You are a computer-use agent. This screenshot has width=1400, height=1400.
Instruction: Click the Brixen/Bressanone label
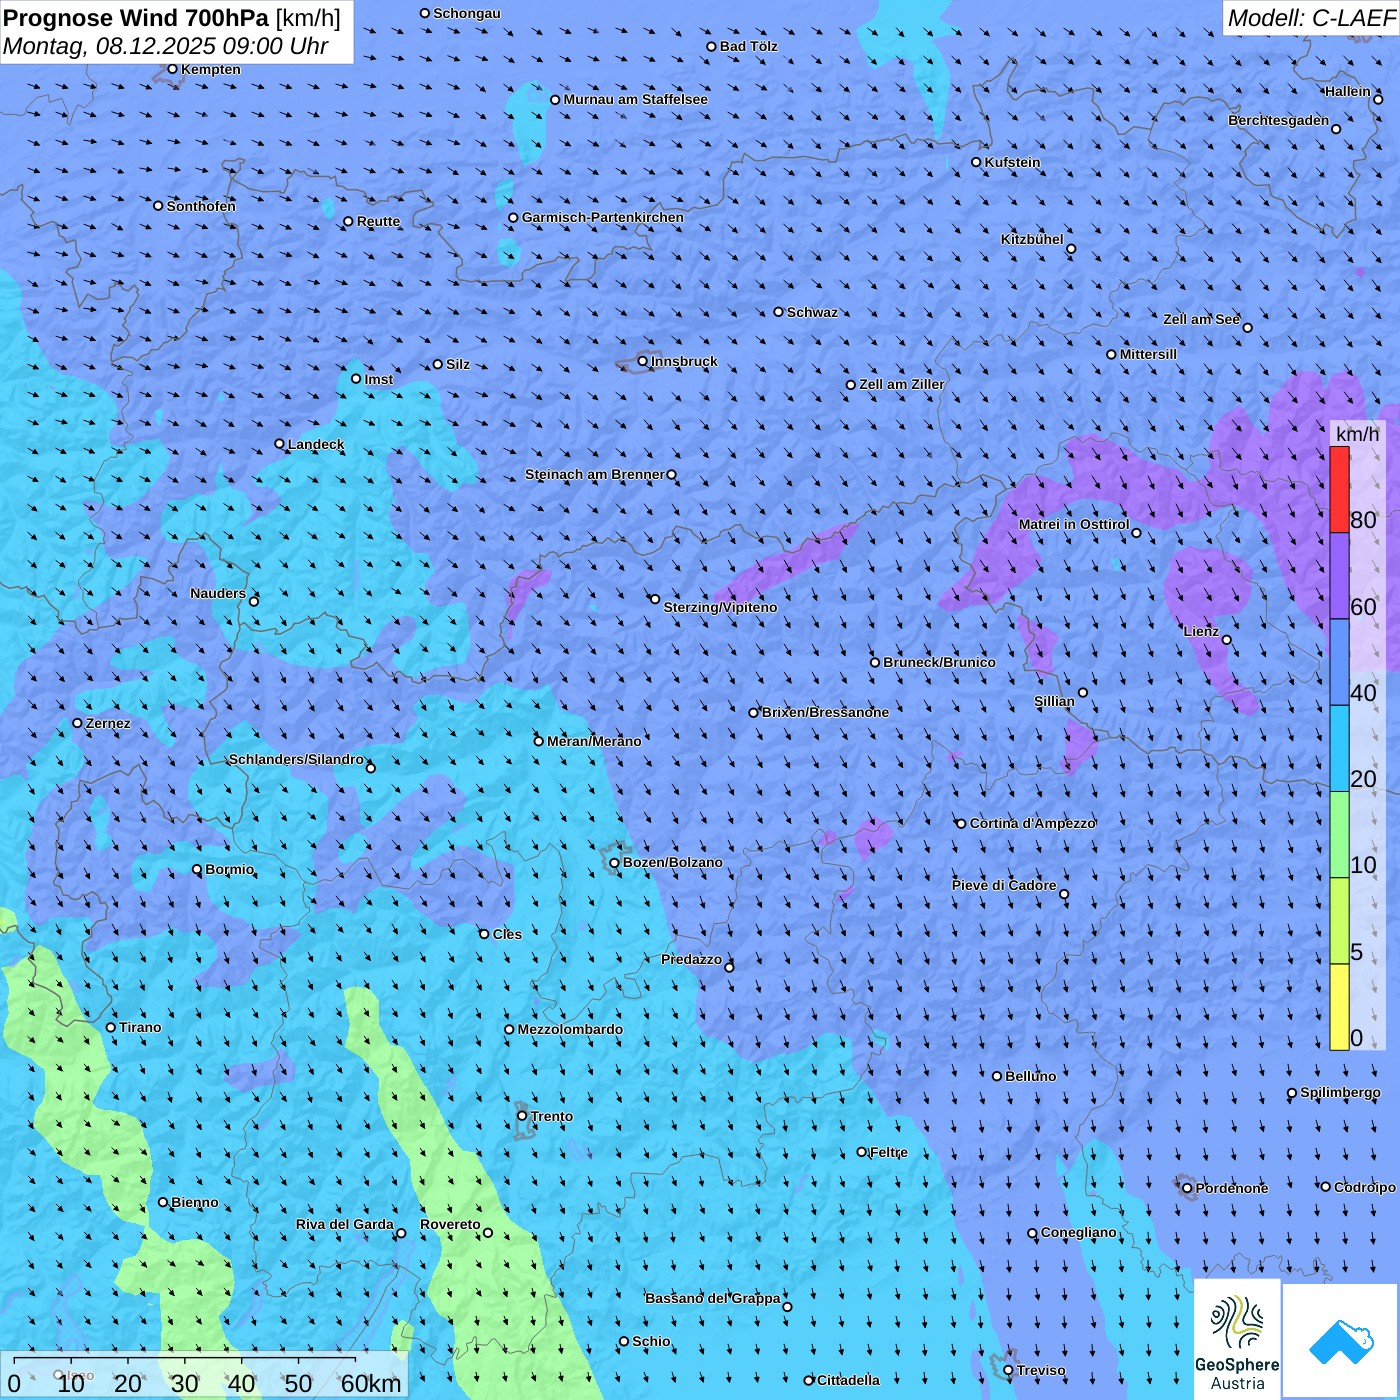click(825, 712)
